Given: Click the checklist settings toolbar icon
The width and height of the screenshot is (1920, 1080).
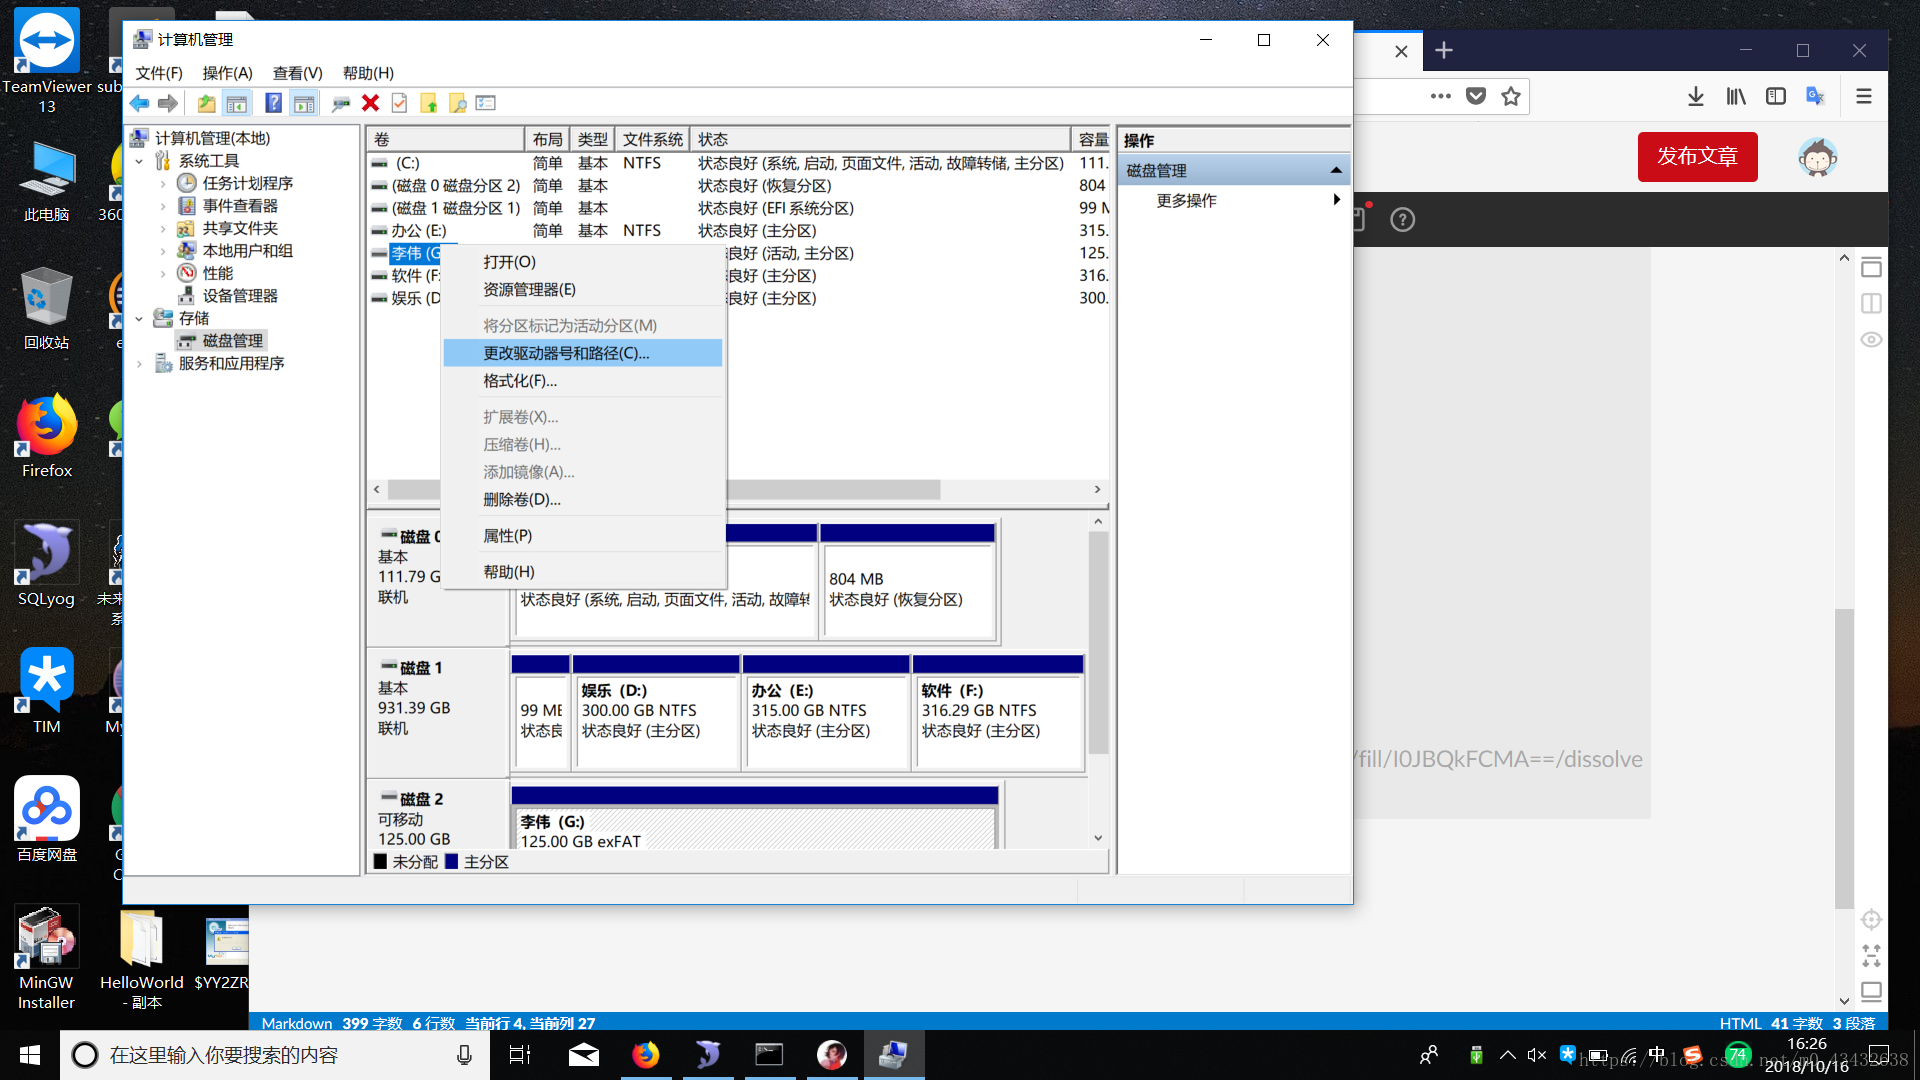Looking at the screenshot, I should coord(486,103).
